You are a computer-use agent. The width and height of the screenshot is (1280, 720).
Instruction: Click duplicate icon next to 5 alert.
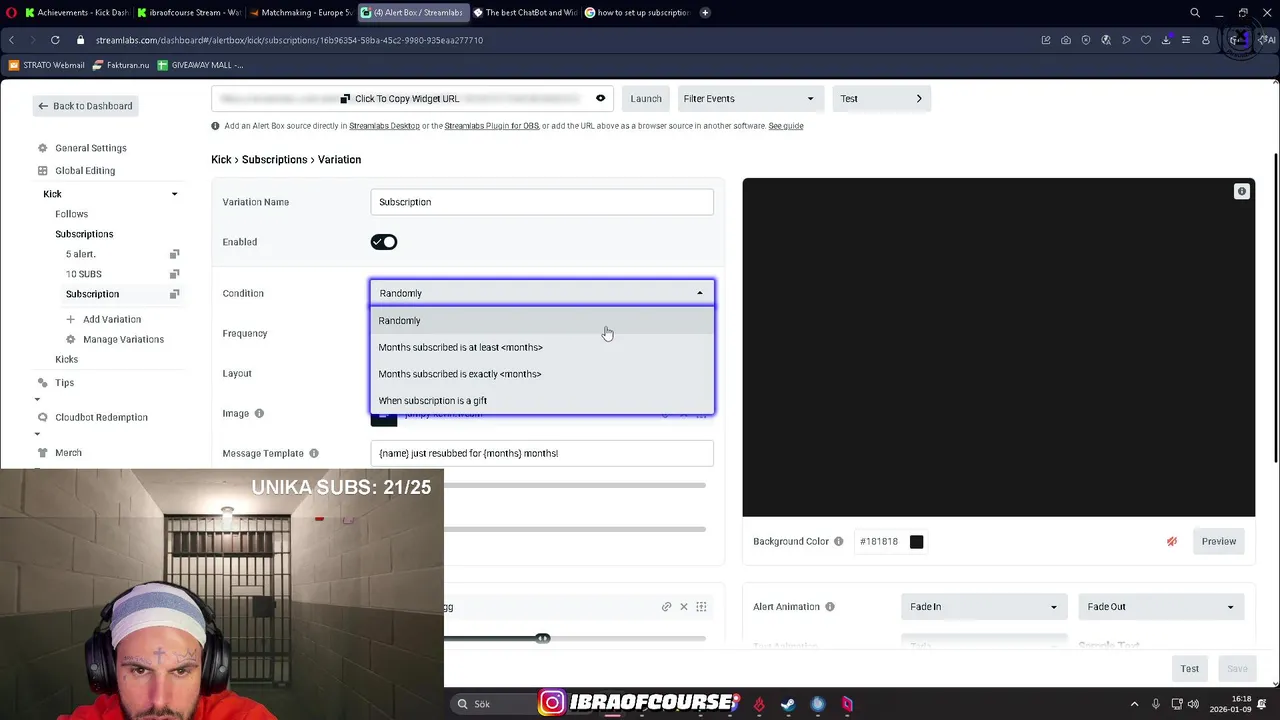[x=174, y=254]
